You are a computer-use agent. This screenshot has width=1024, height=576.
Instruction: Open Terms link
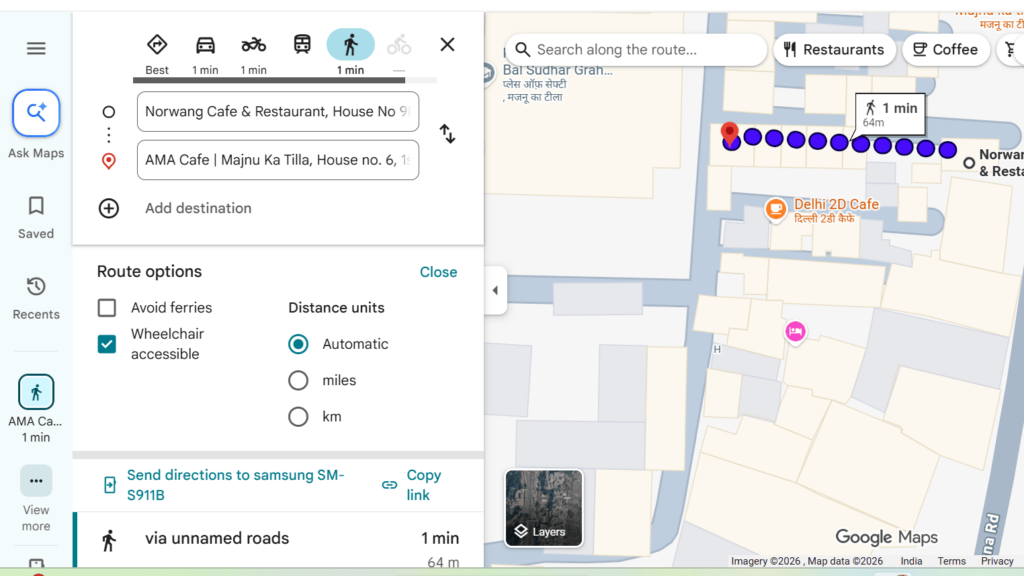952,561
